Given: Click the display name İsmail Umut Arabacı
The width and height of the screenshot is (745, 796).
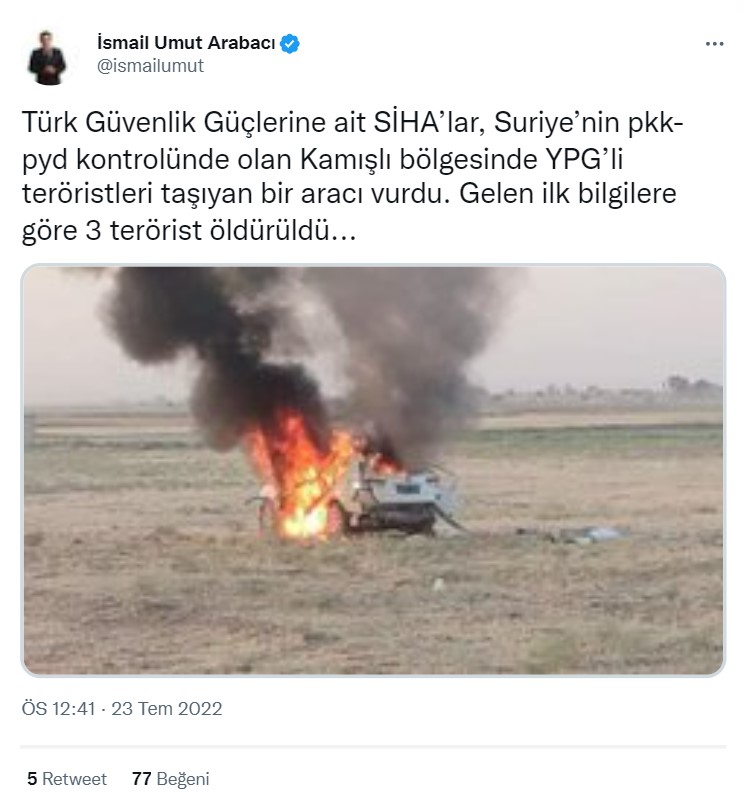Looking at the screenshot, I should click(186, 43).
